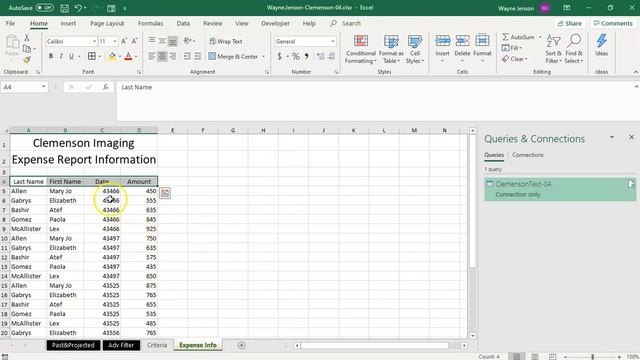The image size is (640, 360).
Task: Toggle the AutoSave switch
Action: coord(44,8)
